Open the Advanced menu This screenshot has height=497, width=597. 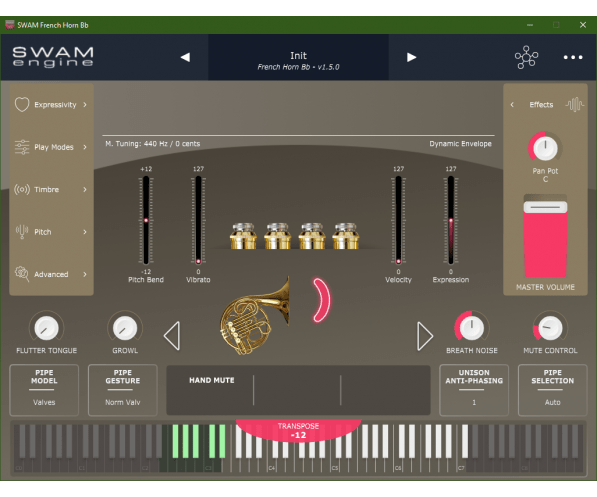[51, 274]
